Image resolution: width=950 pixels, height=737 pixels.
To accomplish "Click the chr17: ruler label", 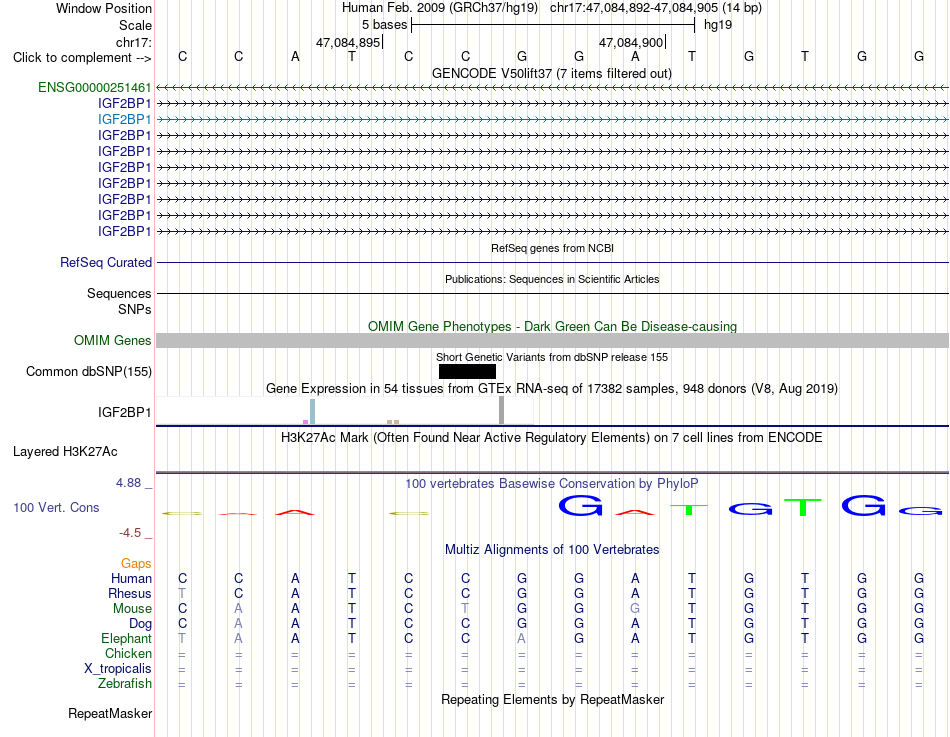I will (134, 42).
